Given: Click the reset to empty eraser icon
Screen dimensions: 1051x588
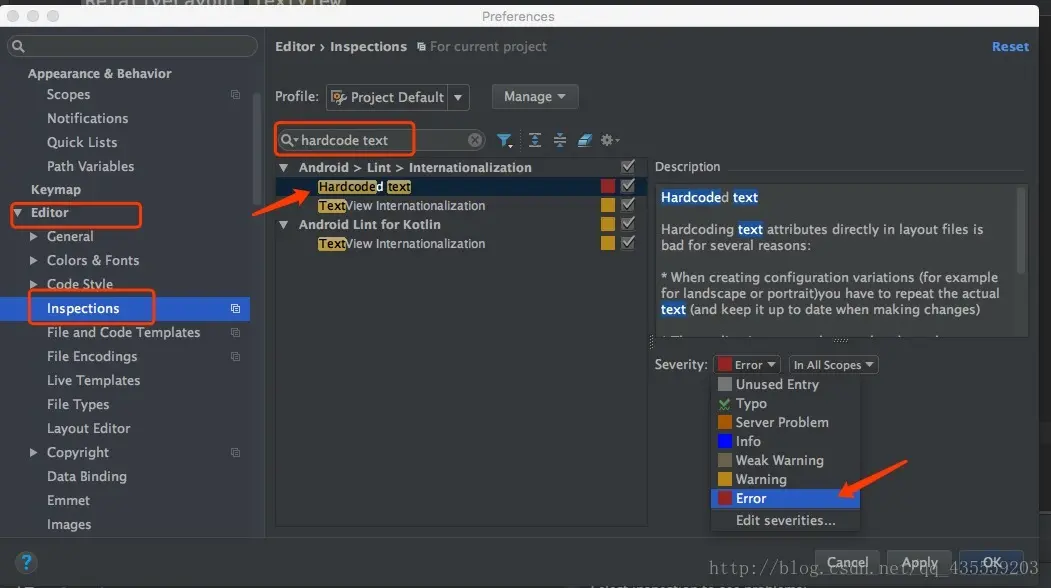Looking at the screenshot, I should pyautogui.click(x=584, y=140).
